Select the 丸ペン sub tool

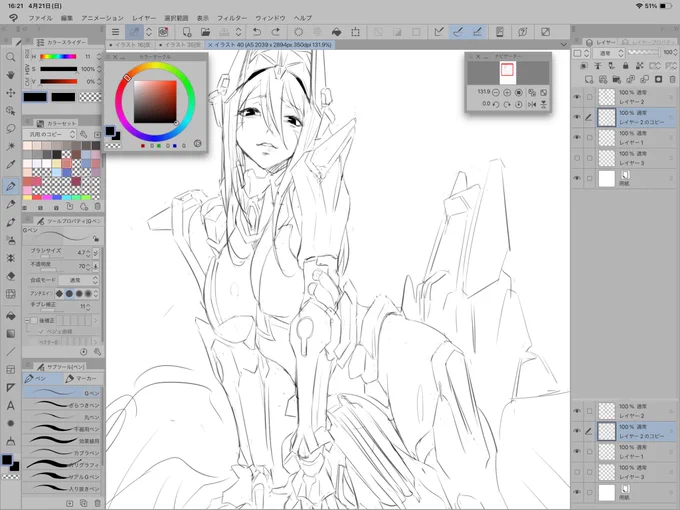tap(63, 417)
